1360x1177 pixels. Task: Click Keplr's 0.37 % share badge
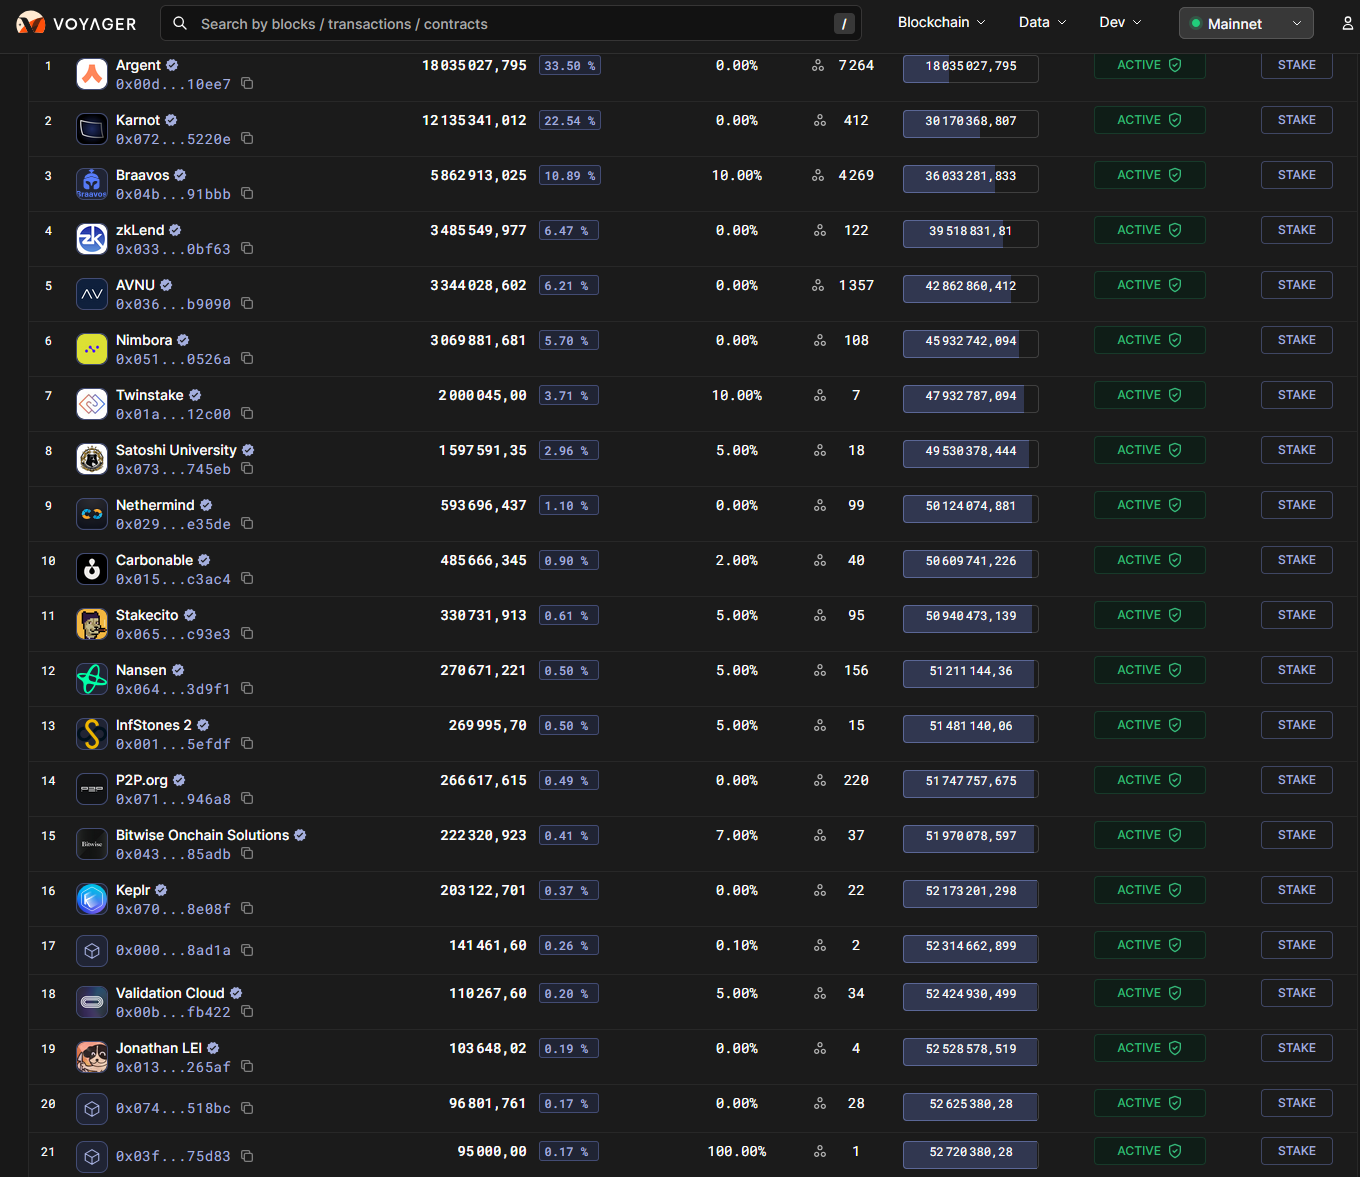coord(570,891)
